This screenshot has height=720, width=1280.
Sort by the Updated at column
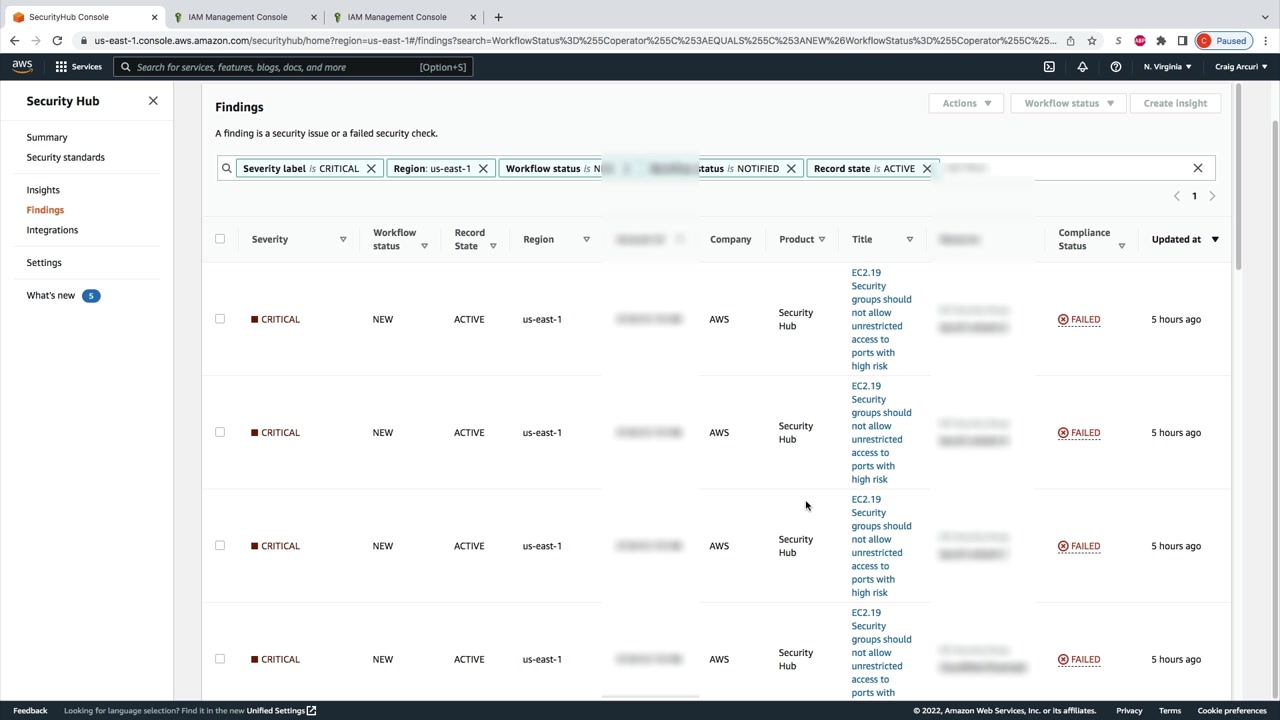point(1215,240)
